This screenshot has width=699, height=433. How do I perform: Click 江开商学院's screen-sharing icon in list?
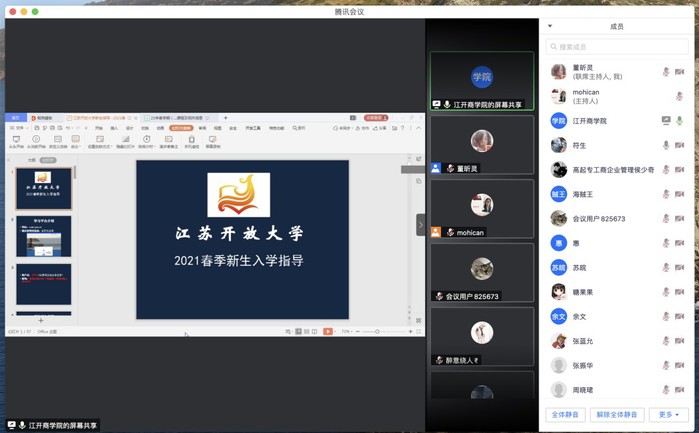tap(666, 120)
